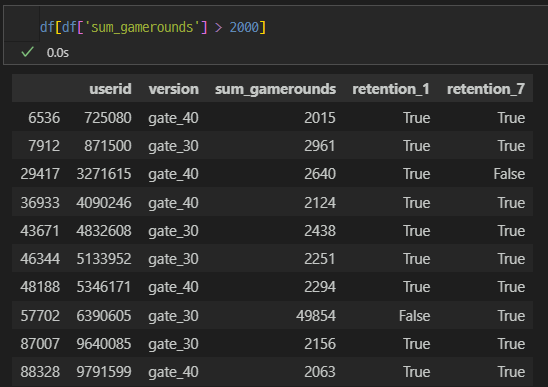
Task: Click the sum_gamerounds column header
Action: (275, 89)
